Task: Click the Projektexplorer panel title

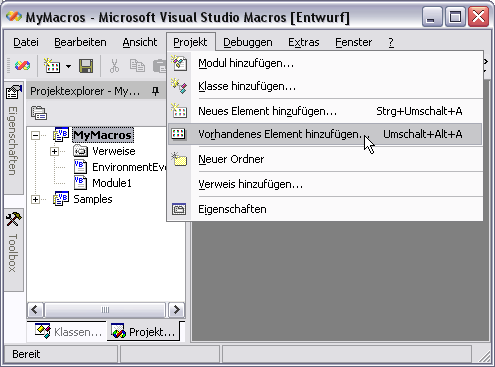Action: tap(85, 91)
